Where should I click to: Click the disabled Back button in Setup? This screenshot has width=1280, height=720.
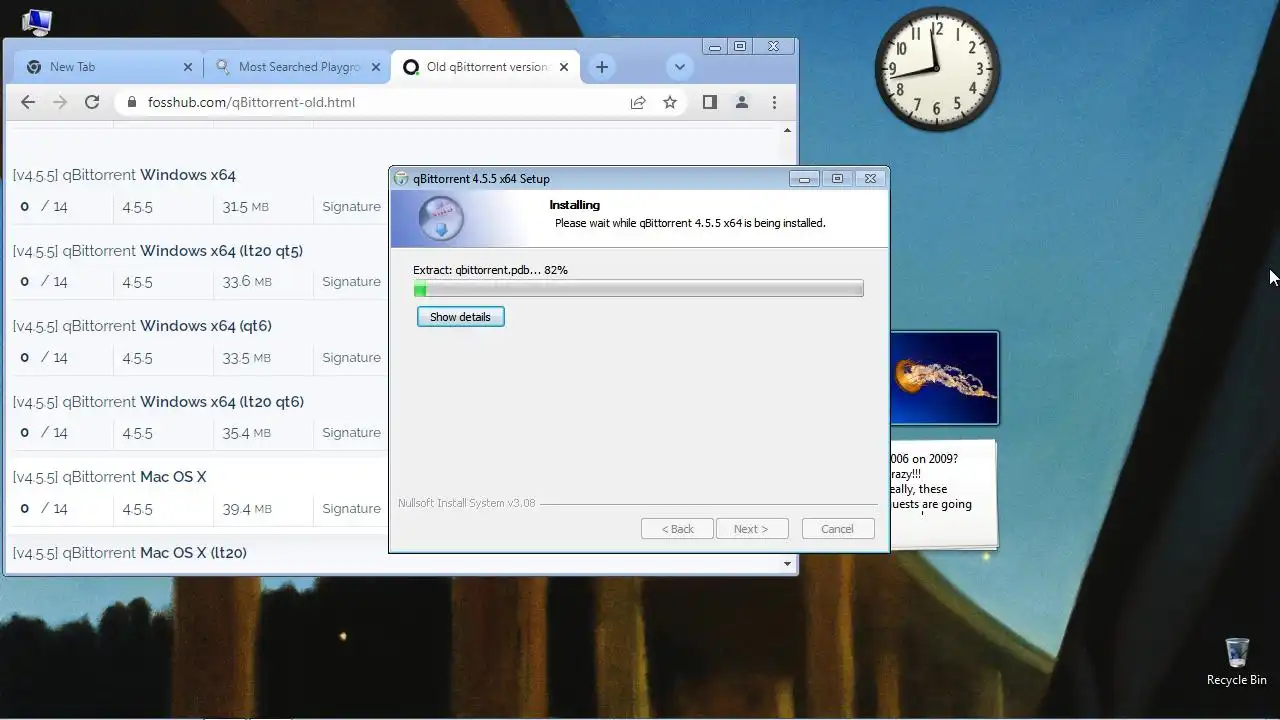tap(677, 529)
